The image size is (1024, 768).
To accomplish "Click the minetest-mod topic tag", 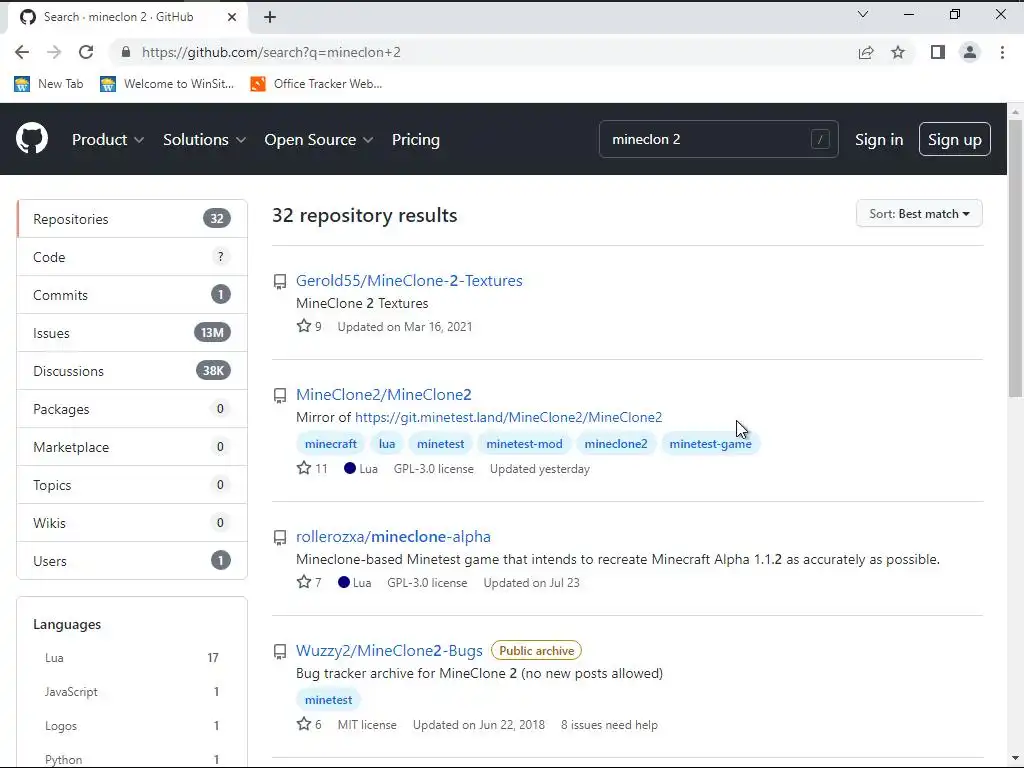I will coord(524,443).
